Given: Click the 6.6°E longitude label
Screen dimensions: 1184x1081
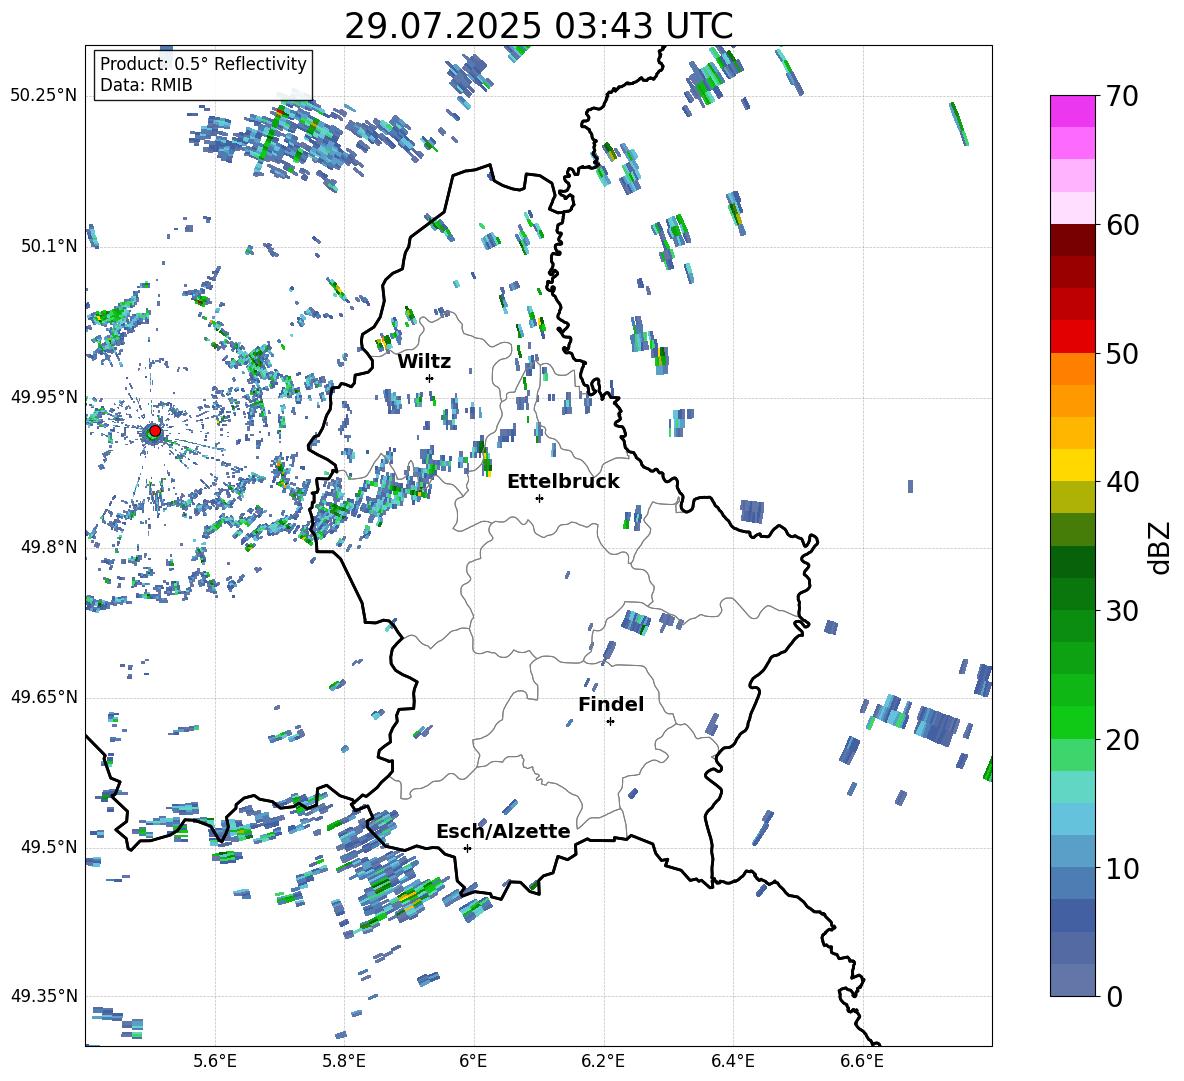Looking at the screenshot, I should click(862, 1061).
